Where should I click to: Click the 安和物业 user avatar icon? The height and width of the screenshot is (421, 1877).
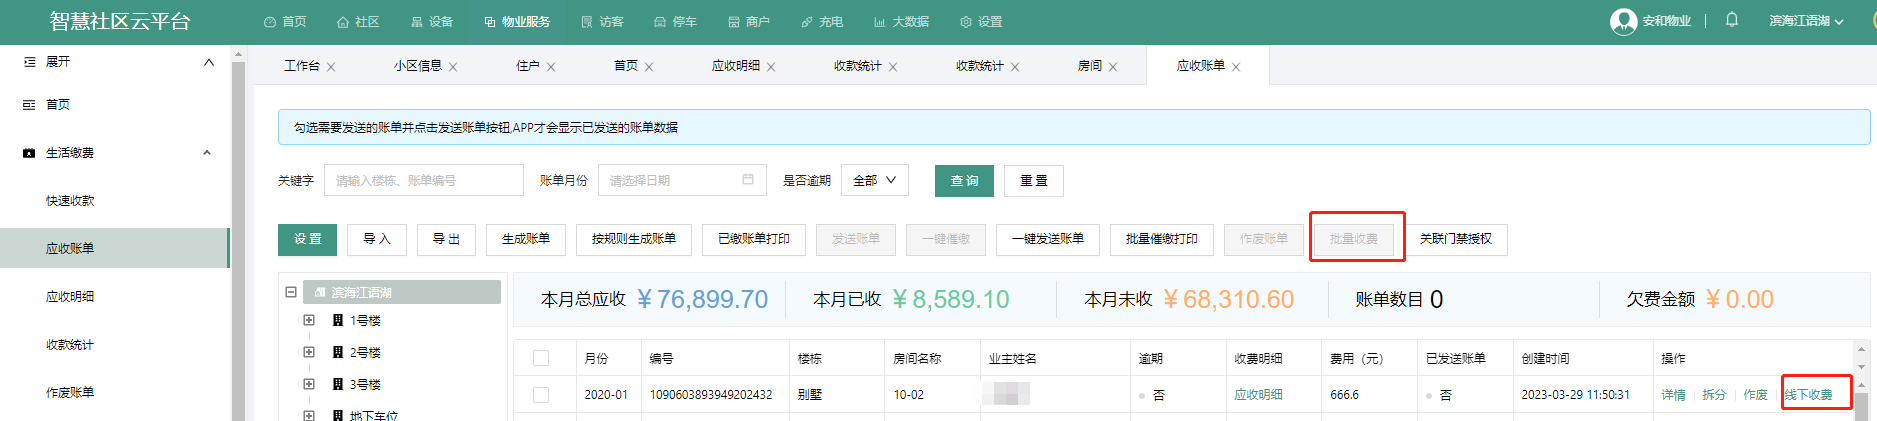[1623, 21]
